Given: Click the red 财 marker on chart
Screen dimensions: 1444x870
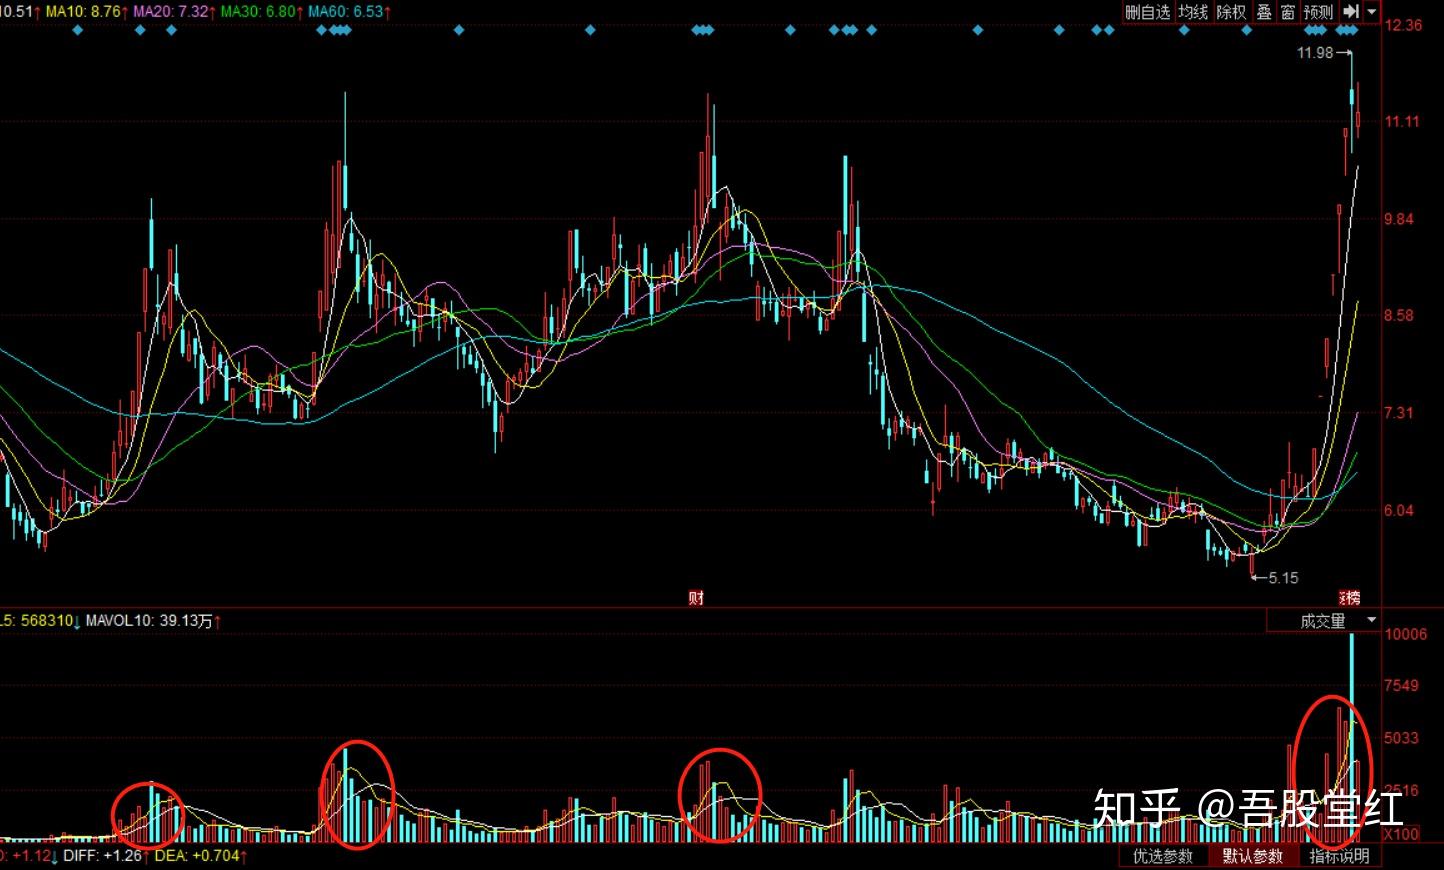Looking at the screenshot, I should [x=696, y=598].
